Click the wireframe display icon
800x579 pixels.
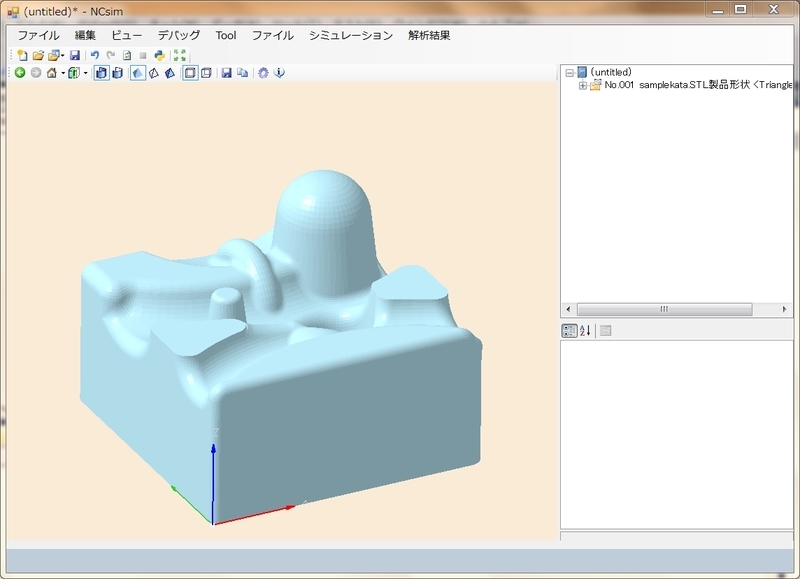[154, 72]
